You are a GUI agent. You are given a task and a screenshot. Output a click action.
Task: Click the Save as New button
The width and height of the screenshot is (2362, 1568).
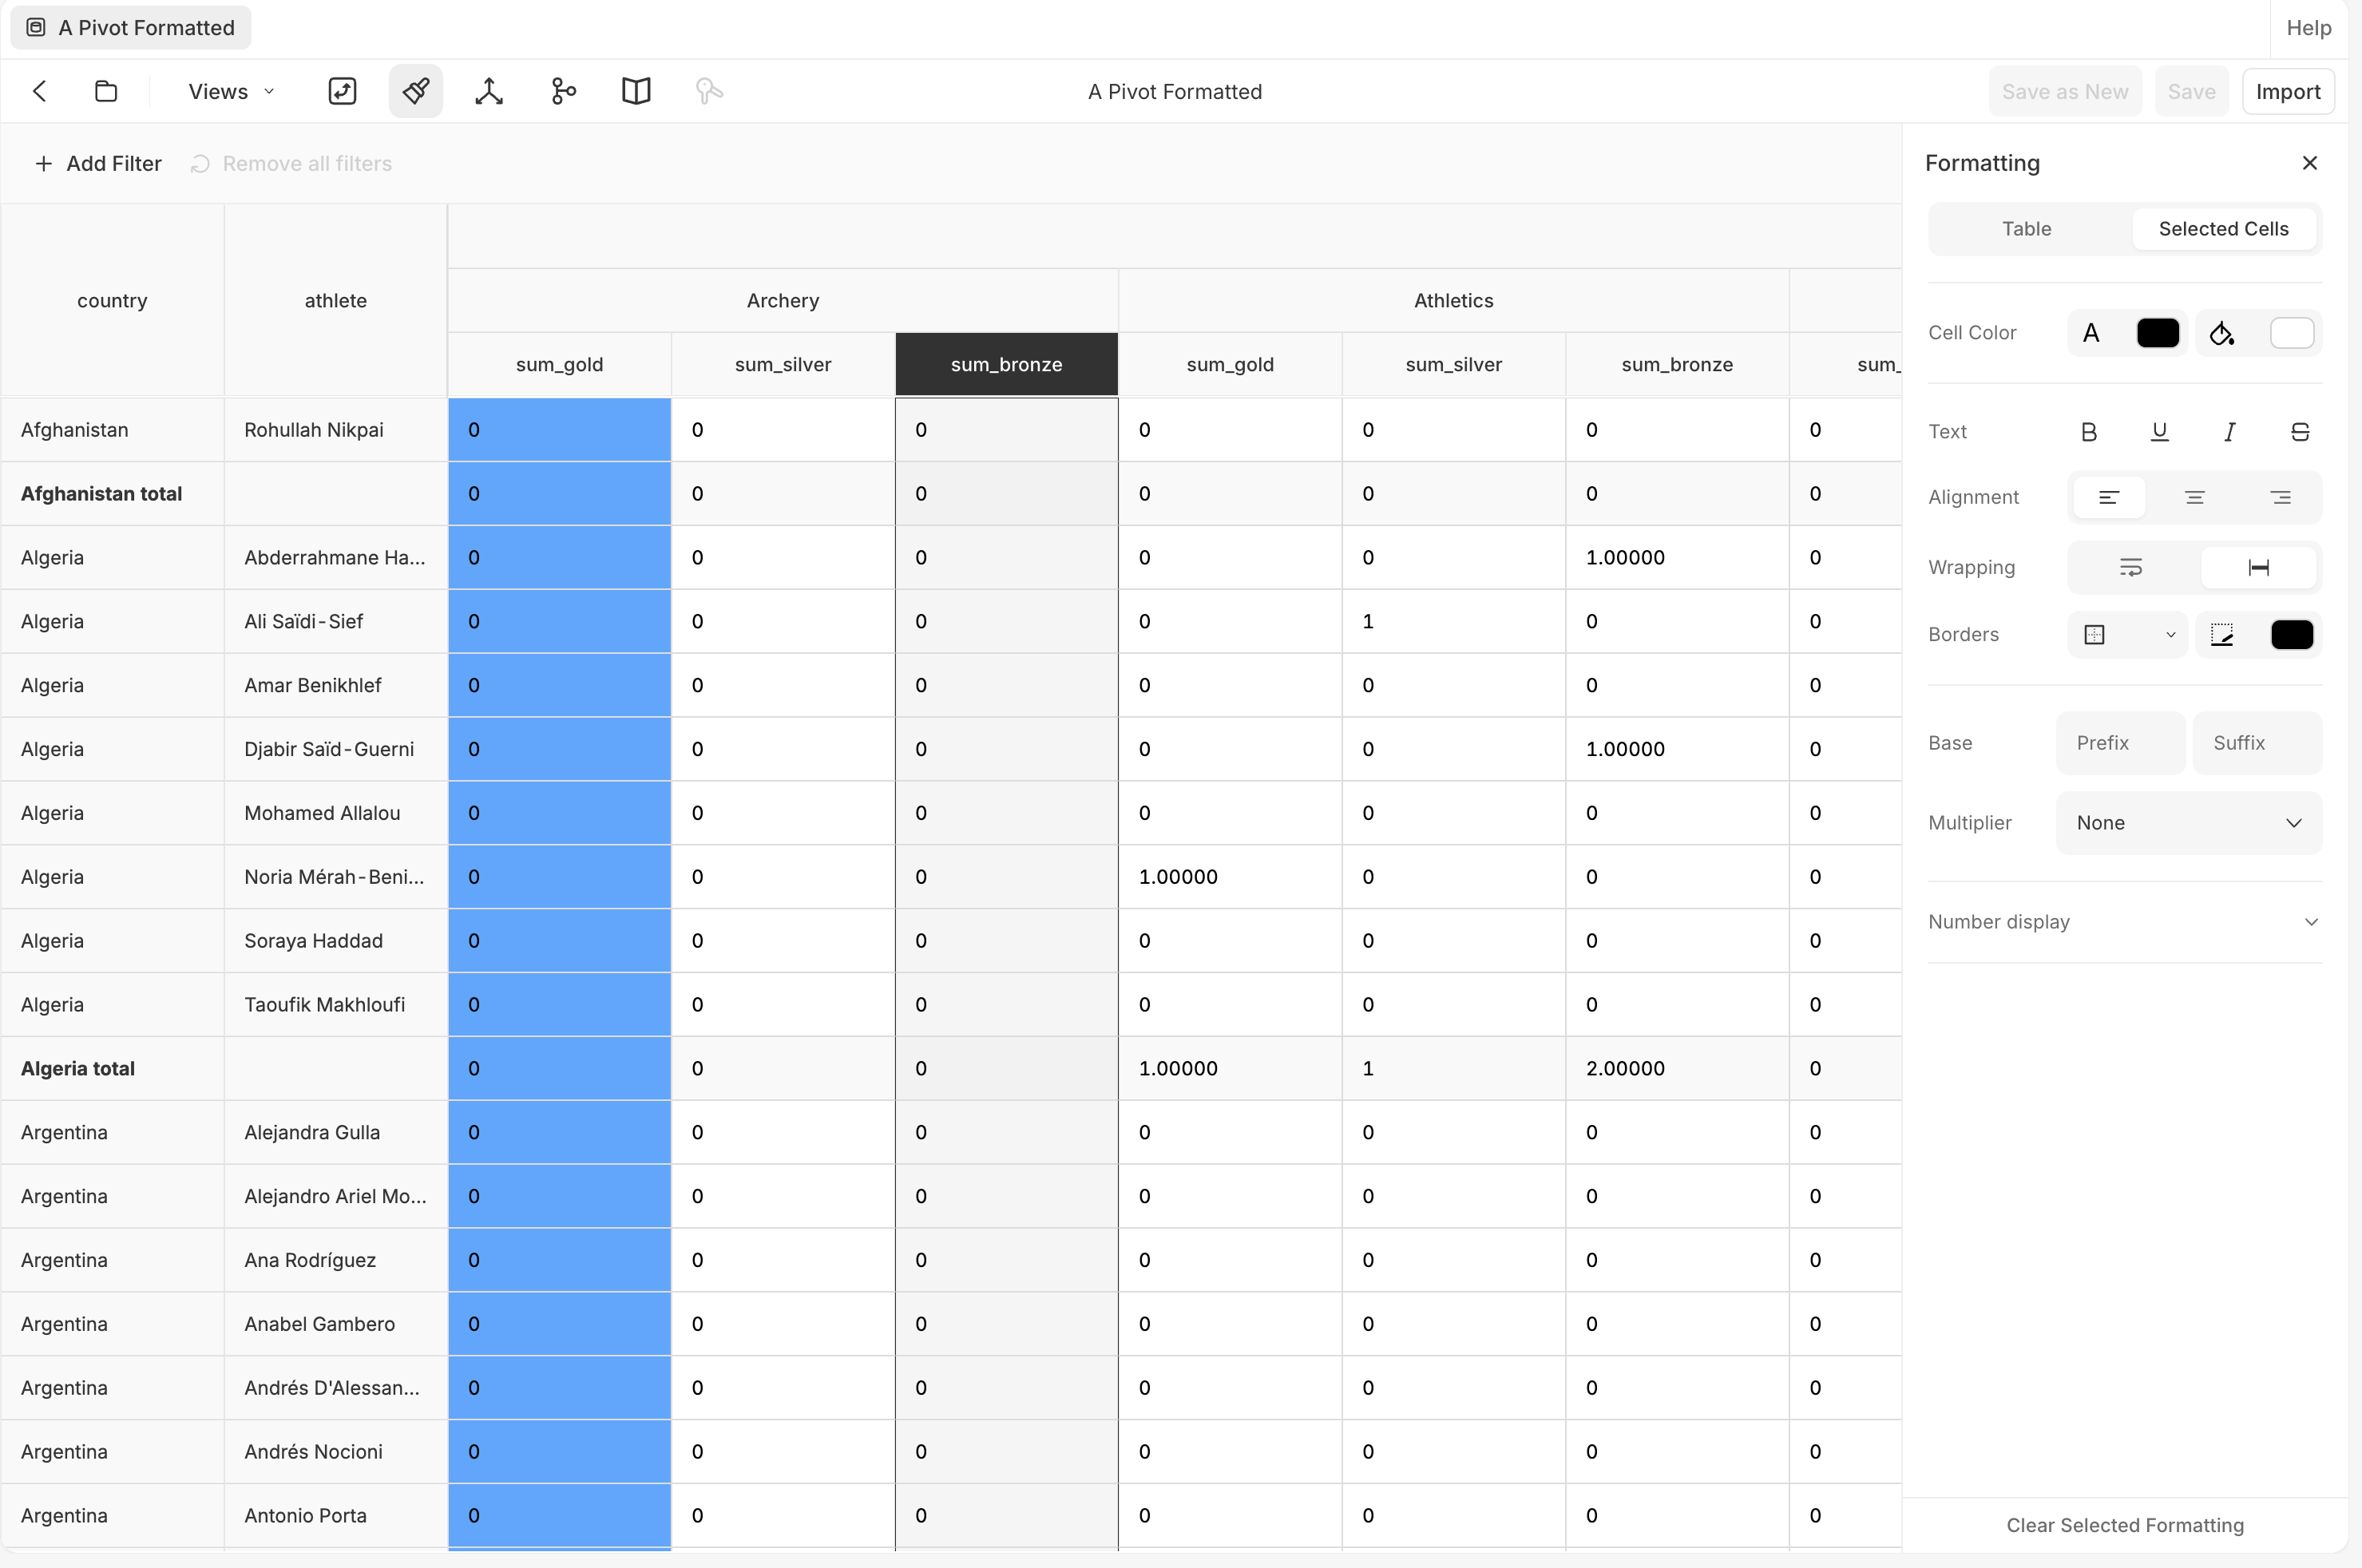click(x=2065, y=91)
